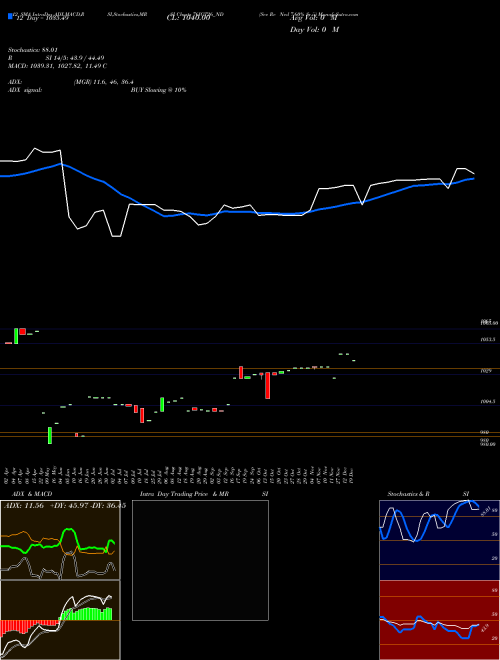Click the MACD histogram chart thumbnail
Viewport: 500px width, 660px height.
coord(60,620)
